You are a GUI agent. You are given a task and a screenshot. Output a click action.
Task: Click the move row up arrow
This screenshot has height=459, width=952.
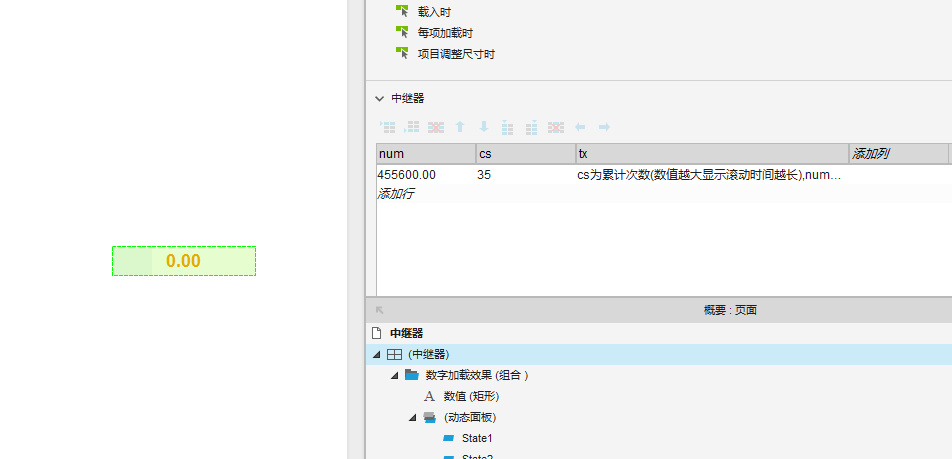click(460, 127)
